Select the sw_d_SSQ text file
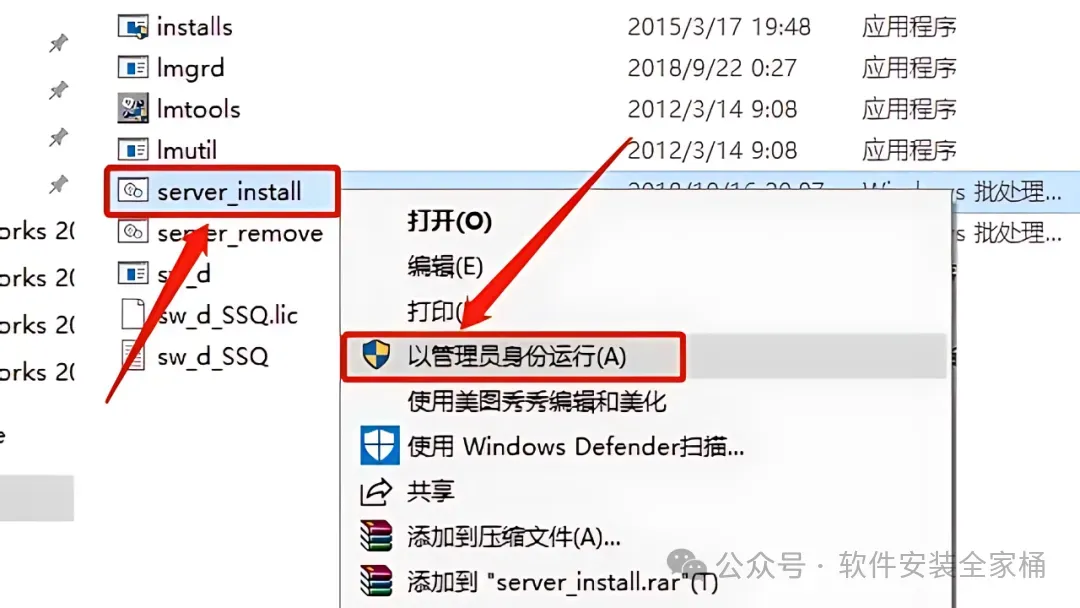 tap(212, 357)
